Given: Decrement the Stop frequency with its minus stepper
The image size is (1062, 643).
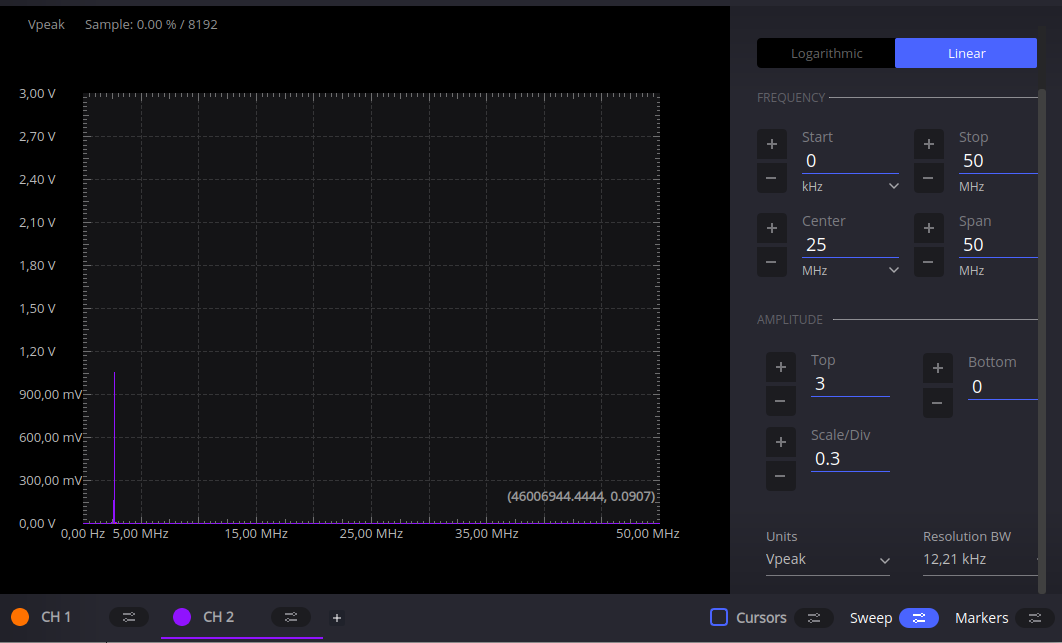Looking at the screenshot, I should click(928, 178).
